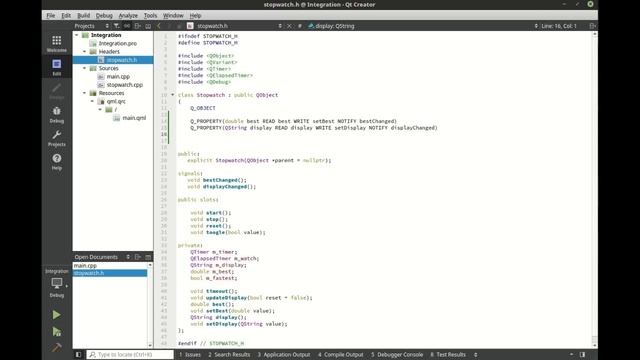The image size is (640, 360).
Task: Select Integration.pro in project tree
Action: [118, 43]
